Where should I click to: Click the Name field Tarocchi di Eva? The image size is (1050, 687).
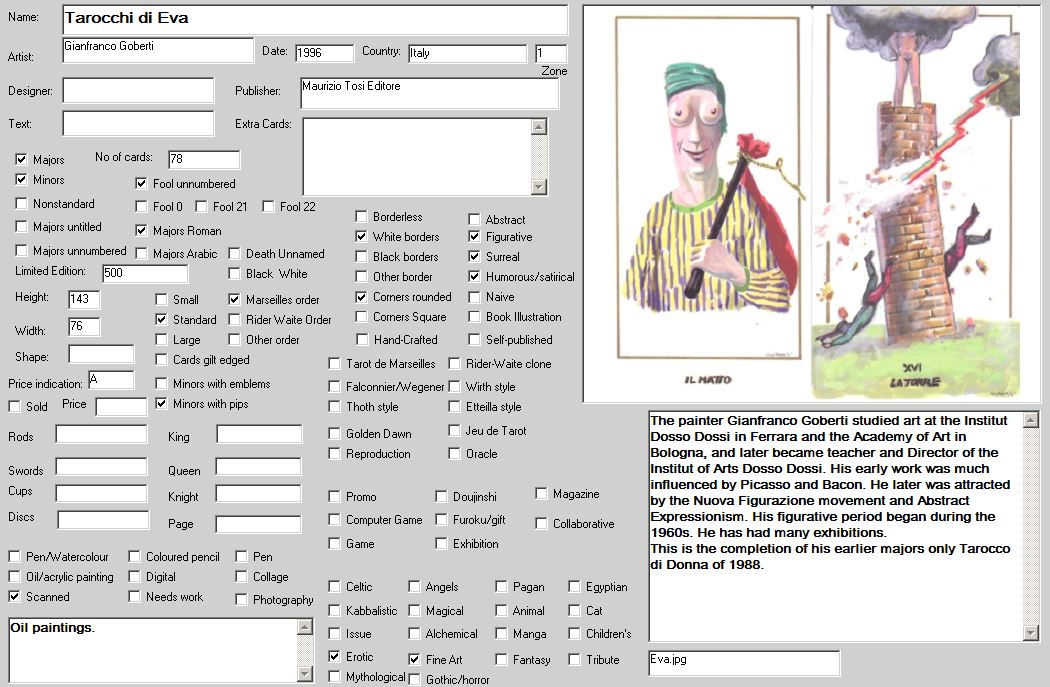pos(314,19)
